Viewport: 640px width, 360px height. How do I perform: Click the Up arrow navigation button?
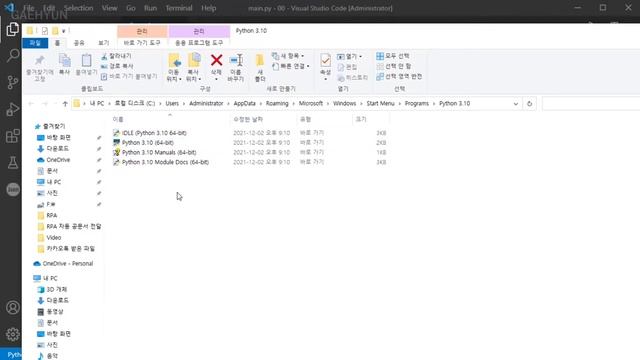click(65, 104)
